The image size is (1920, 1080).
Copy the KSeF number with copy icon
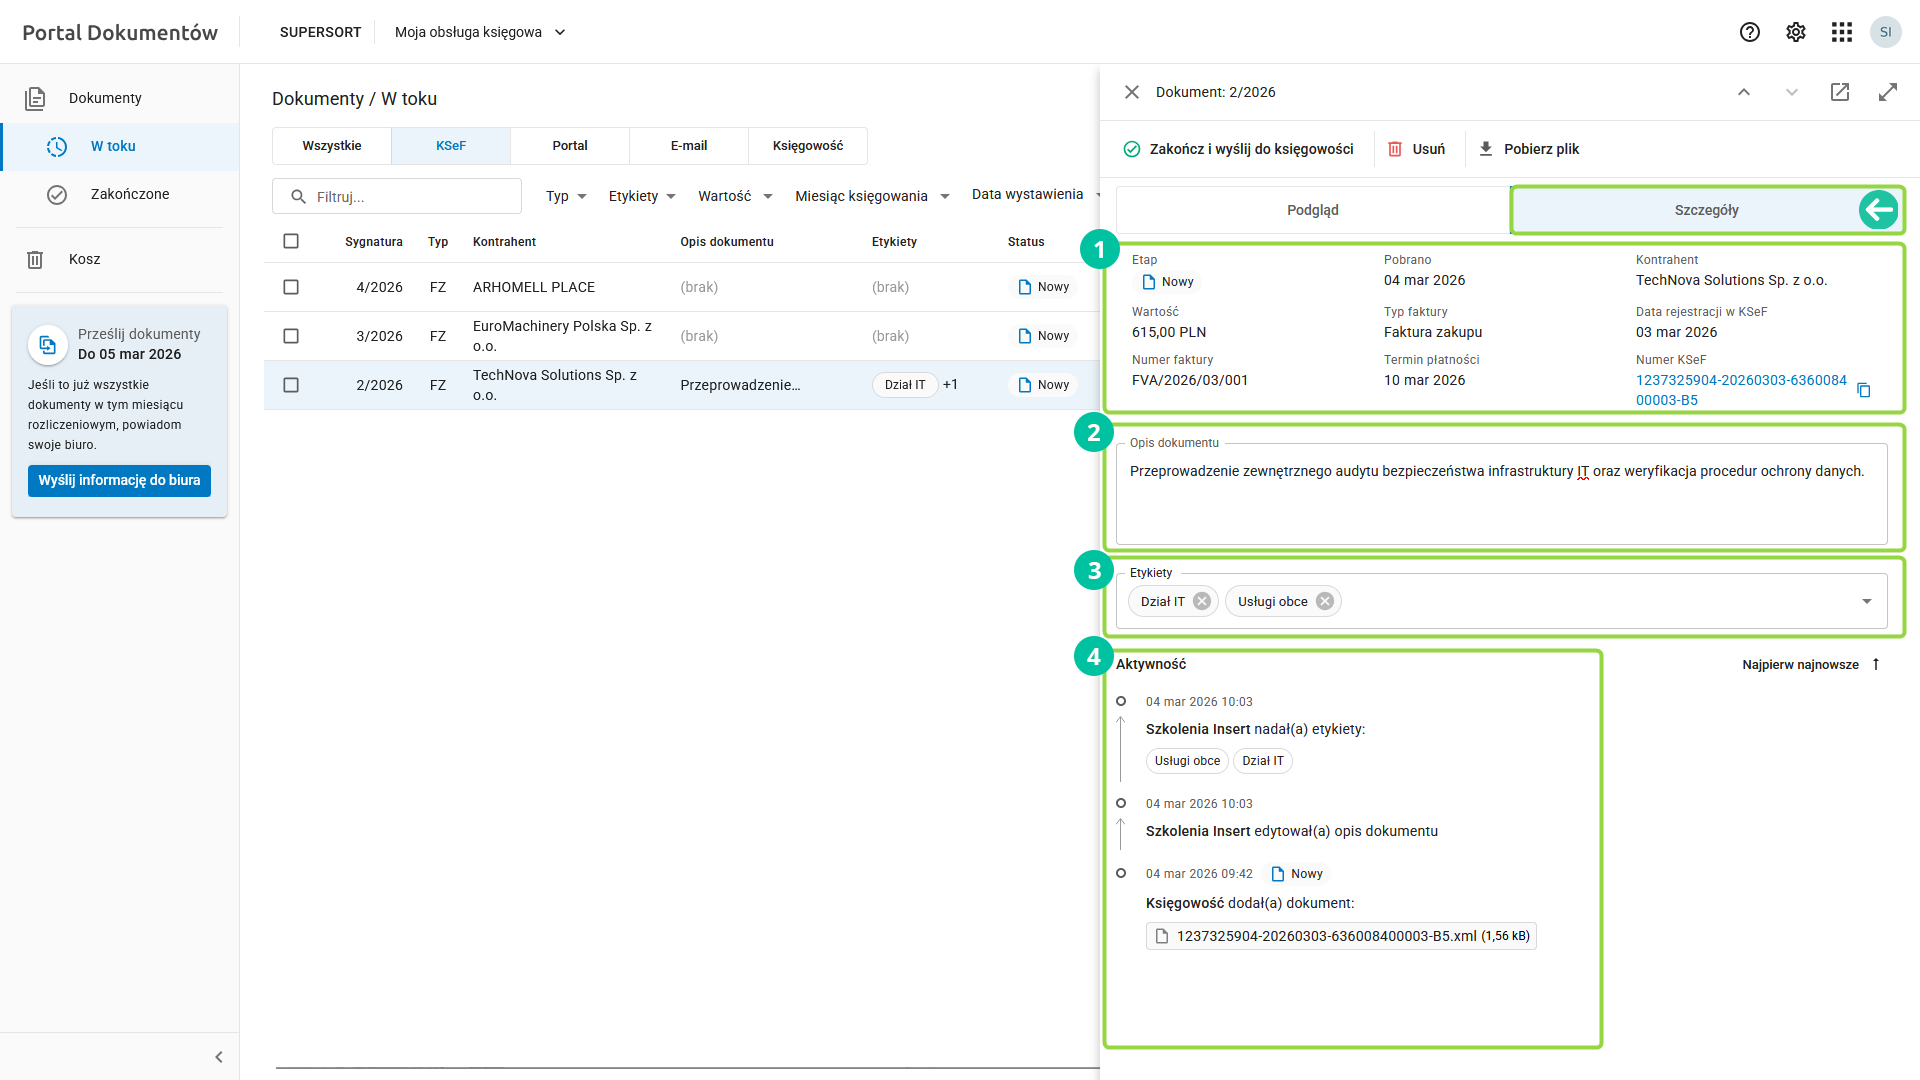(x=1863, y=390)
